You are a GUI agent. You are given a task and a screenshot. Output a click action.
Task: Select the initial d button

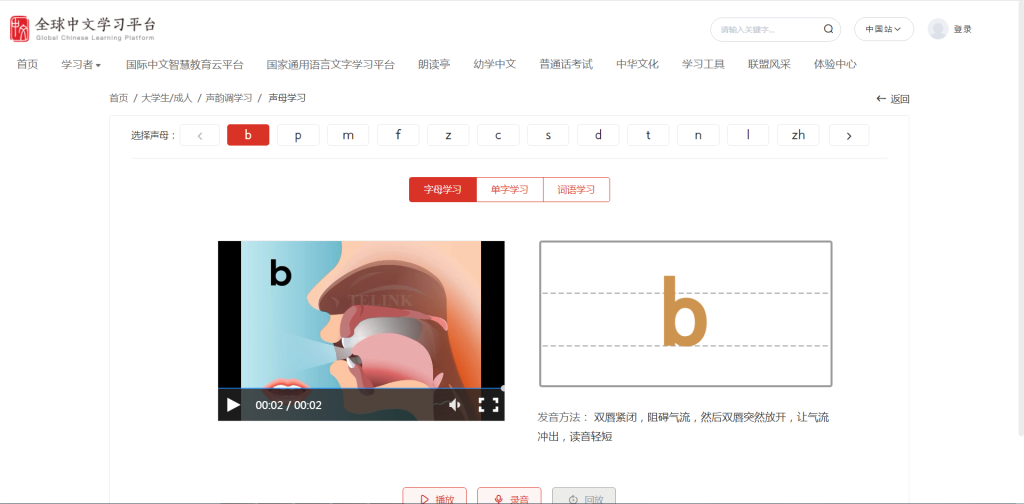click(x=598, y=135)
